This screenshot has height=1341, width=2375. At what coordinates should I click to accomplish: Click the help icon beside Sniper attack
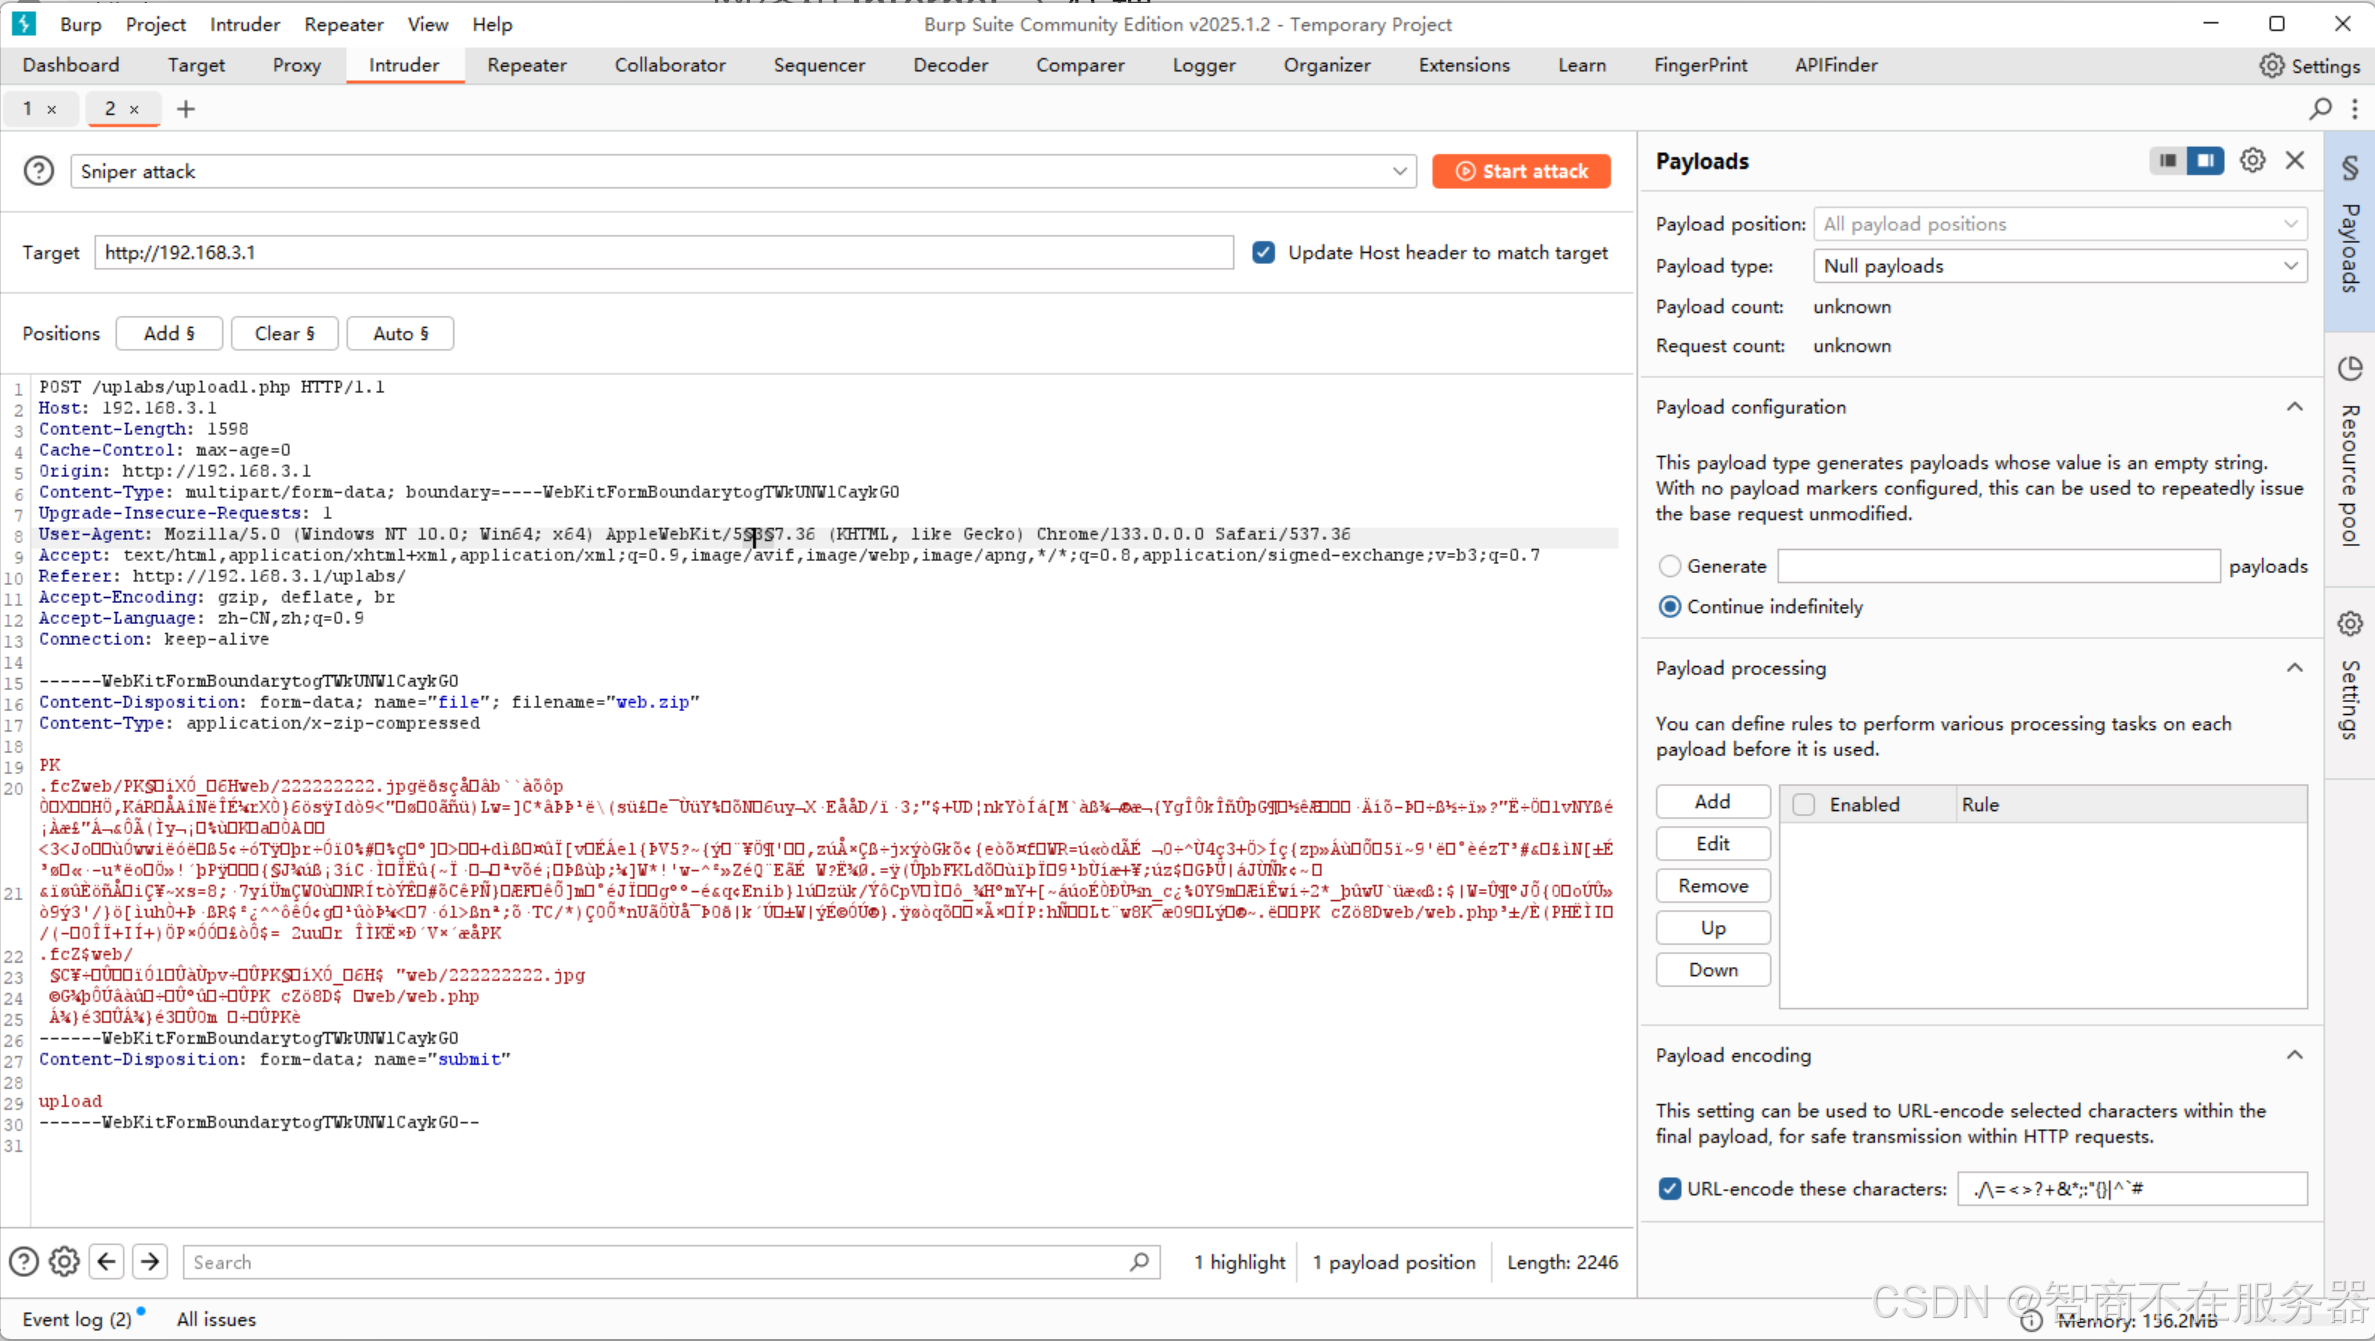tap(39, 171)
